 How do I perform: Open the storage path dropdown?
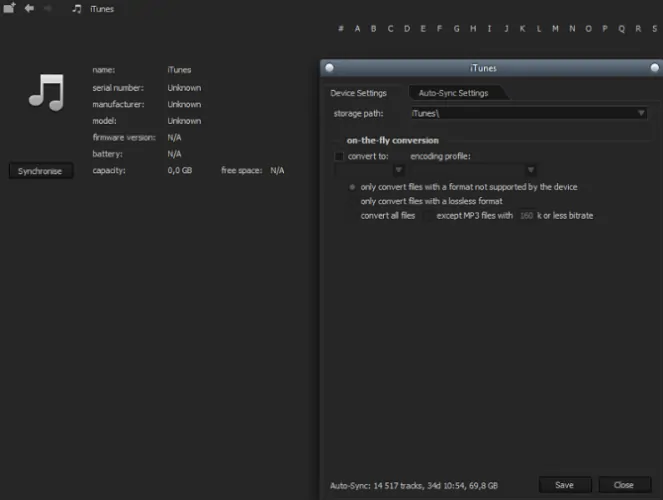[x=641, y=113]
